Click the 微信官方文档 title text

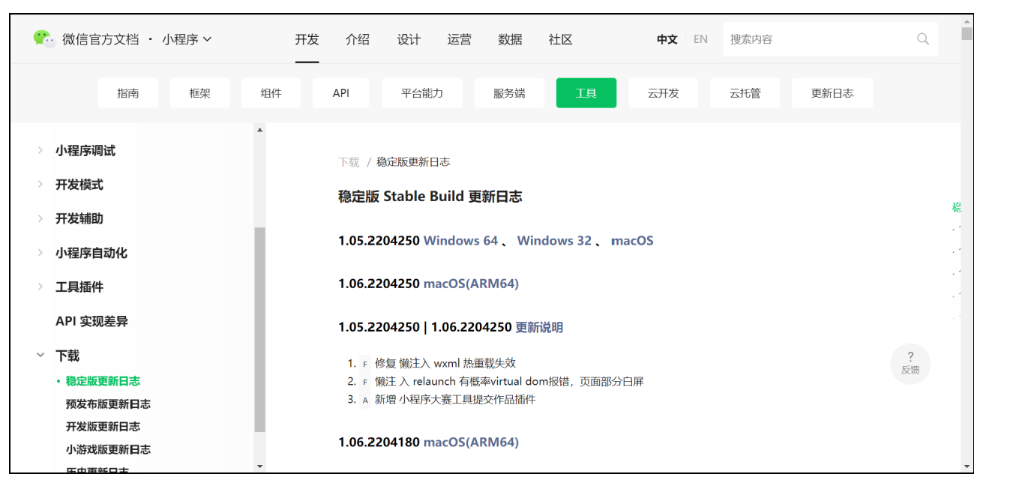coord(100,39)
